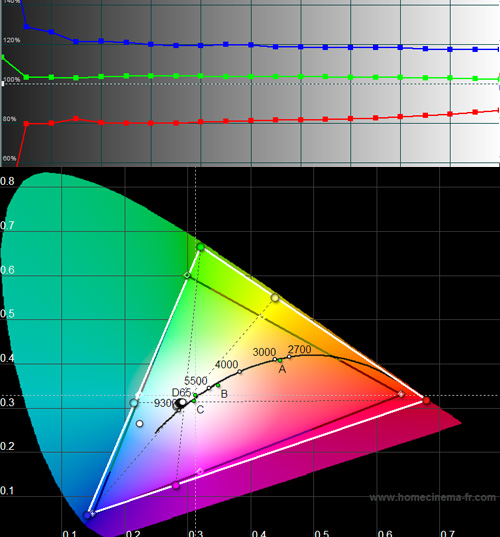This screenshot has height=537, width=500.
Task: Select the 0.1 label on the vertical axis
Action: click(7, 490)
